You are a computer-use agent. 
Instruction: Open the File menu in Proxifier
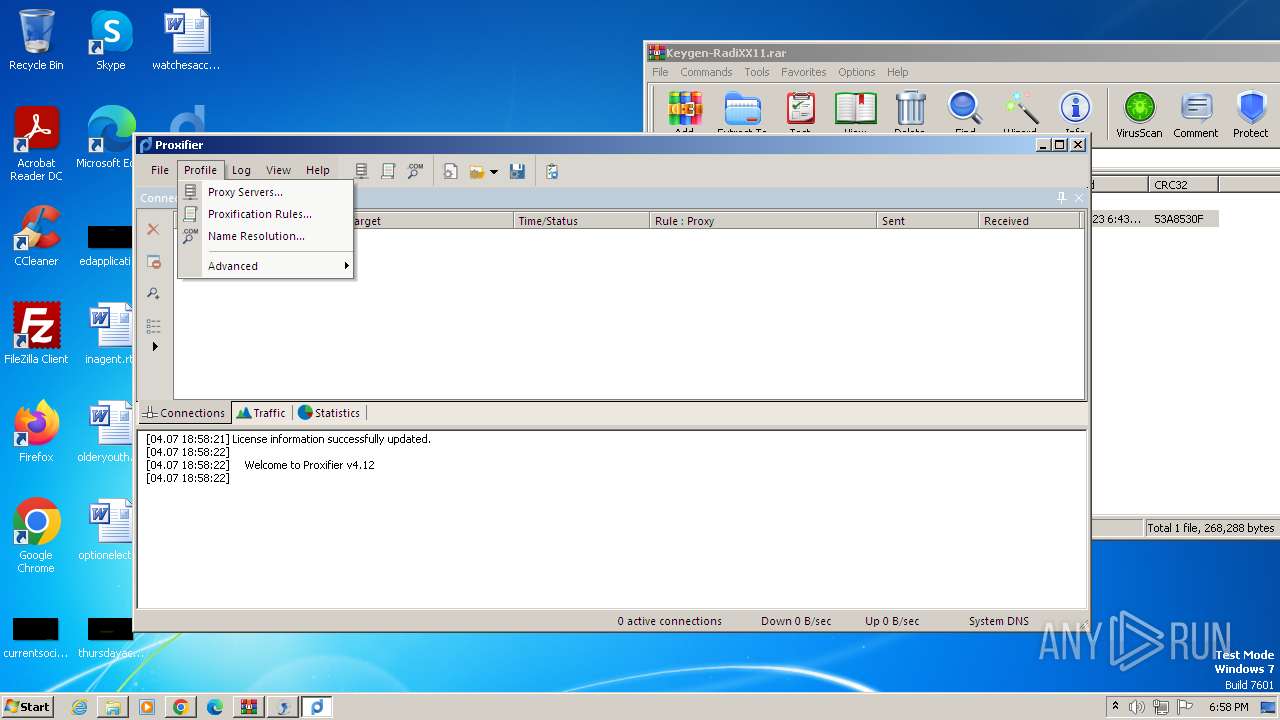point(160,170)
